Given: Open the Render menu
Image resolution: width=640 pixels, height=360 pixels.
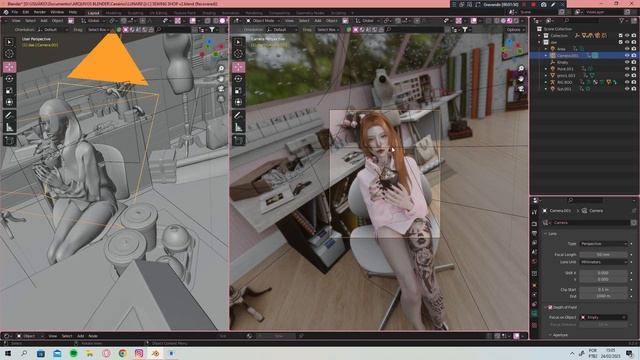Looking at the screenshot, I should click(40, 12).
